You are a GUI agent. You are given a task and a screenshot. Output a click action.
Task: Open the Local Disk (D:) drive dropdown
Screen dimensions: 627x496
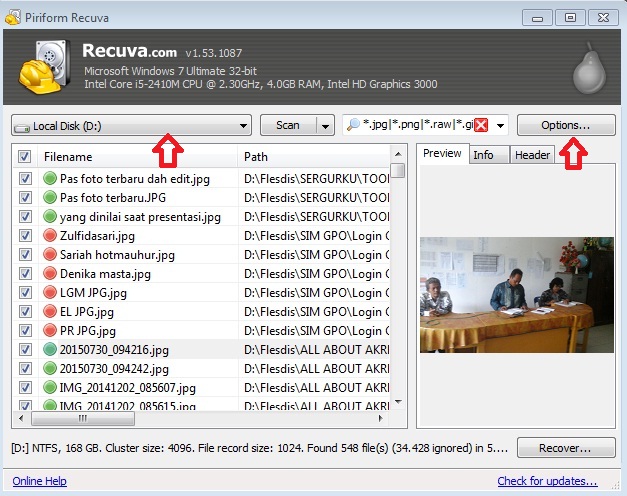(x=131, y=126)
